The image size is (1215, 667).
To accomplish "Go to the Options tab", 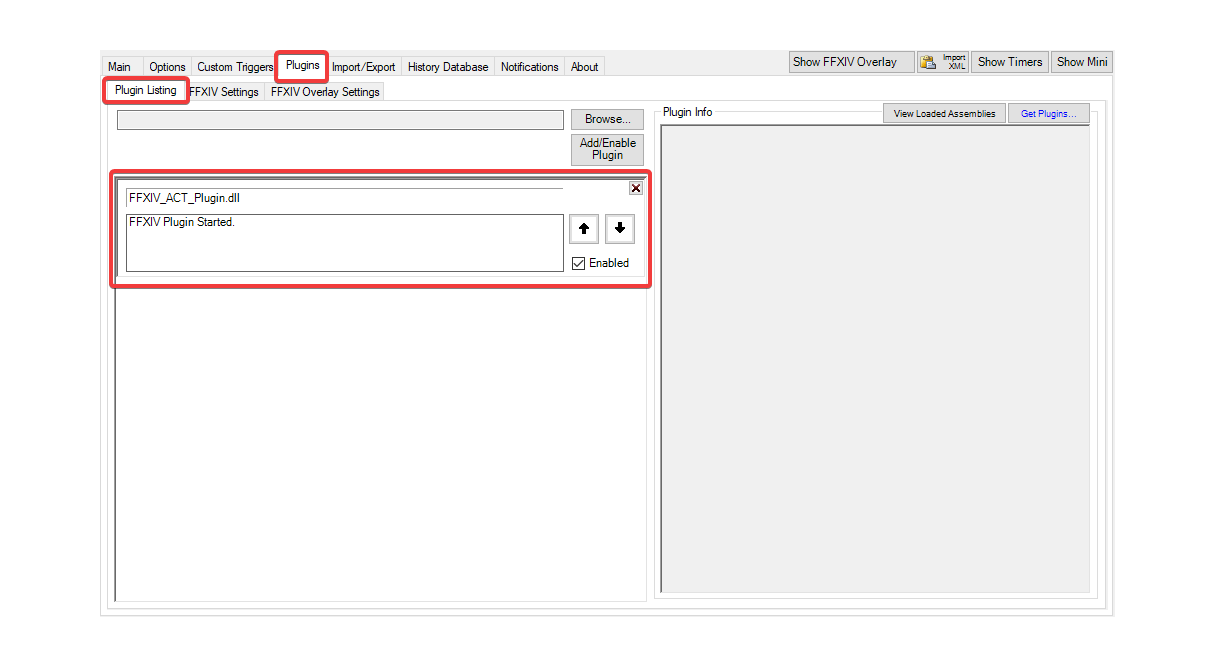I will click(166, 66).
